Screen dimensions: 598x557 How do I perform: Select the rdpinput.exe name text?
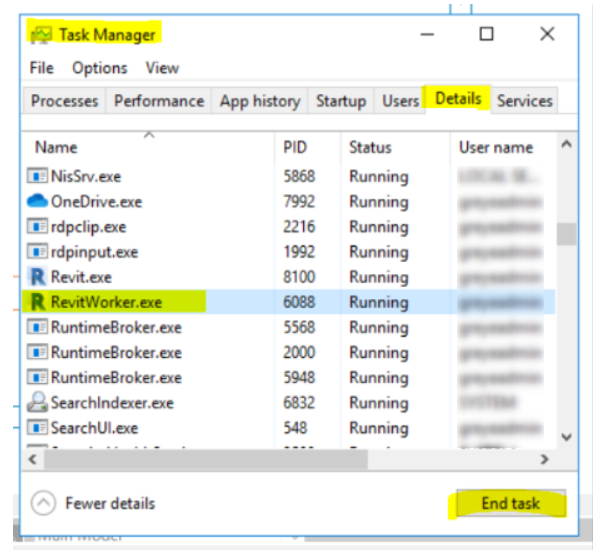tap(95, 252)
